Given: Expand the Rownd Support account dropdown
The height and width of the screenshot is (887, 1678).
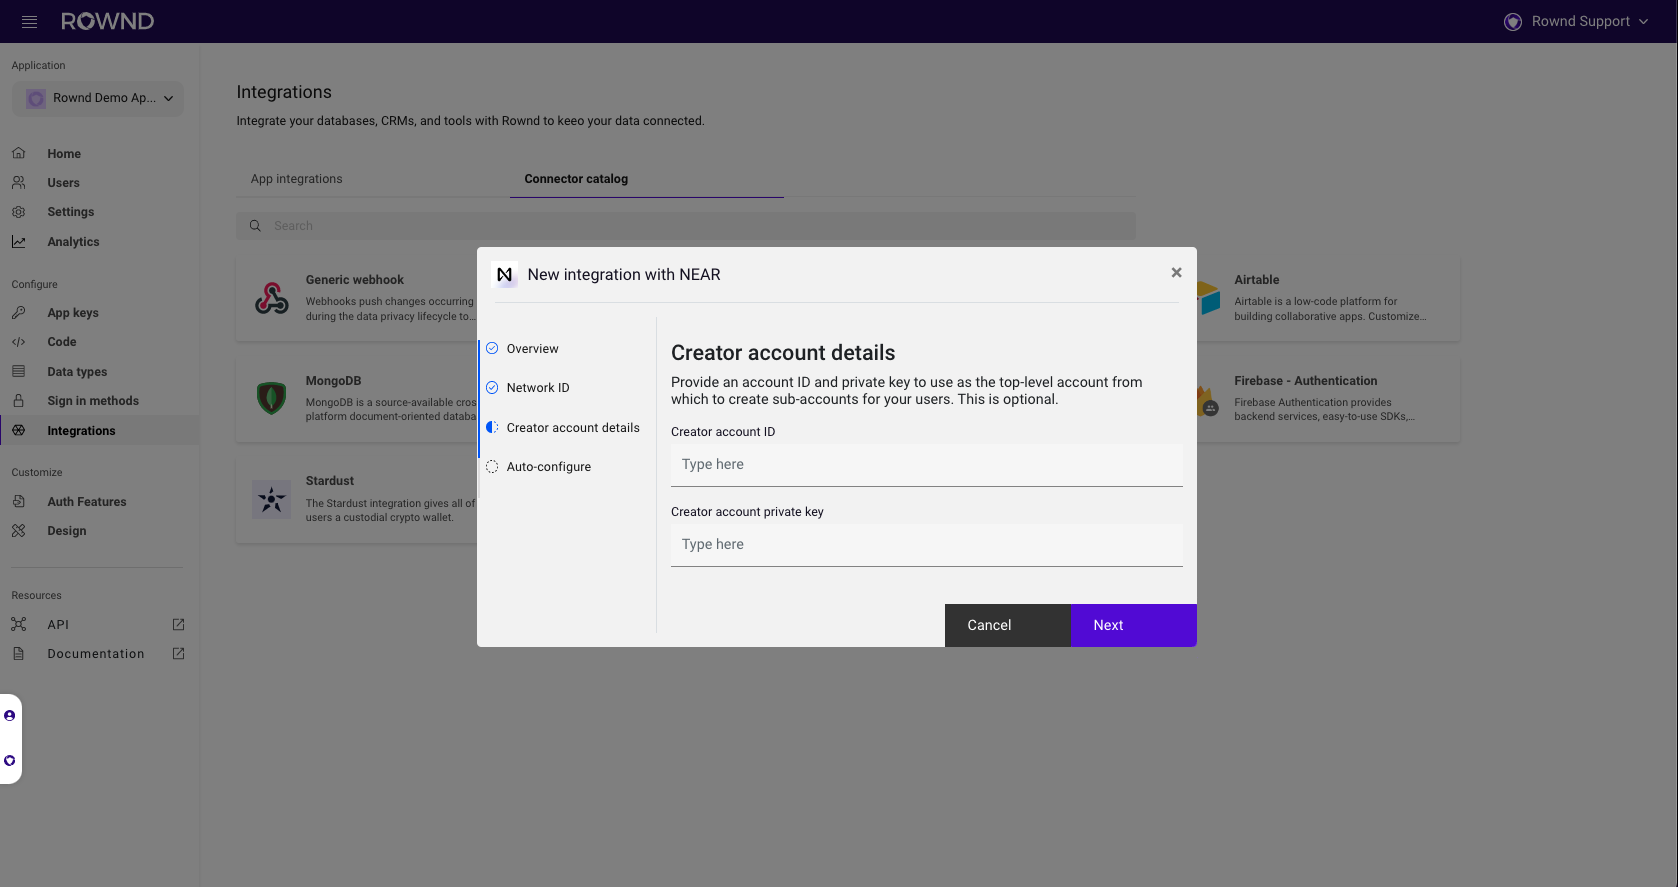Looking at the screenshot, I should click(1643, 22).
